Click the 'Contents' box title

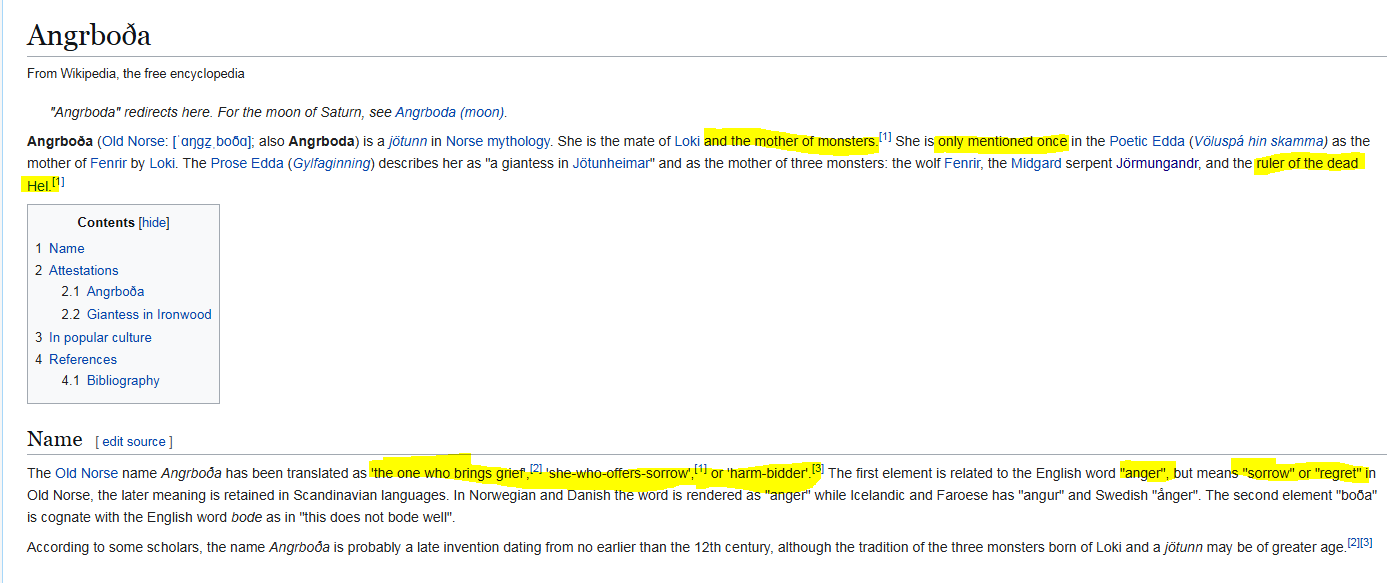106,223
